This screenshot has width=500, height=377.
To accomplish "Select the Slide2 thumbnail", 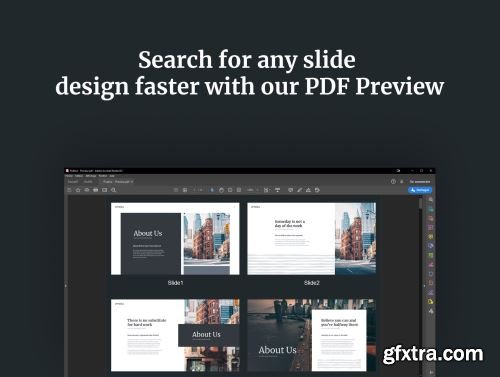I will 312,239.
